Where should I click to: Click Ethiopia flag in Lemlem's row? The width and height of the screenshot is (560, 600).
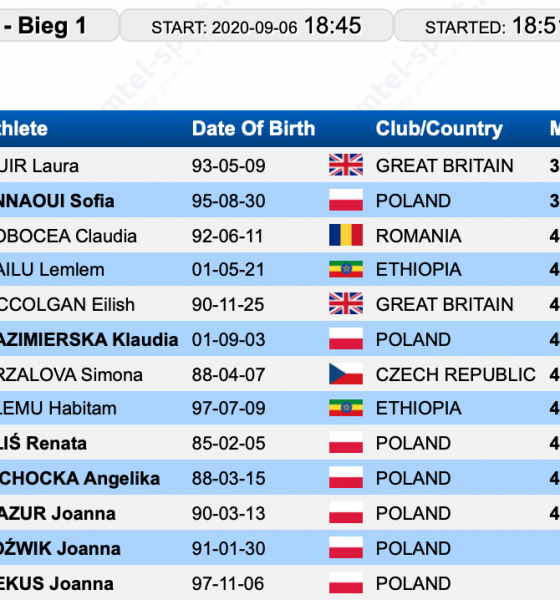click(346, 269)
